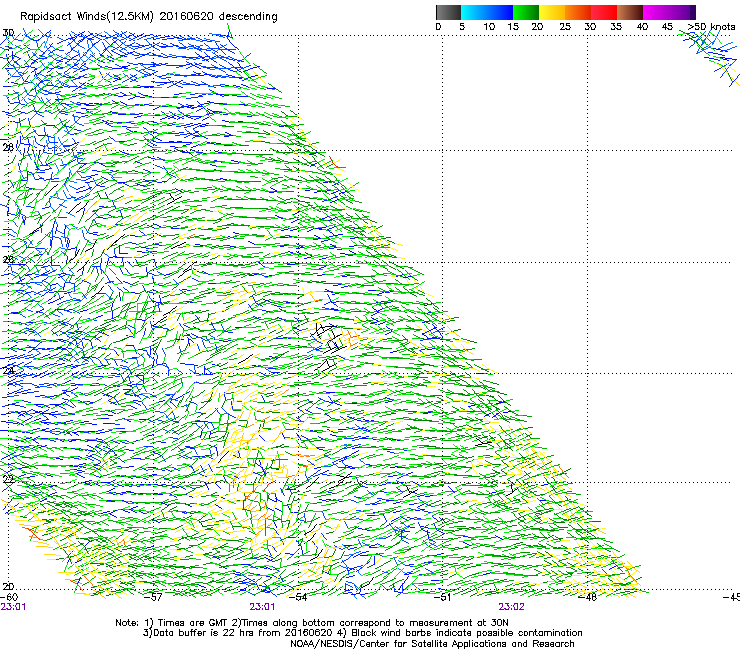Click the latitude label "26" on left axis
Image resolution: width=740 pixels, height=650 pixels.
8,259
